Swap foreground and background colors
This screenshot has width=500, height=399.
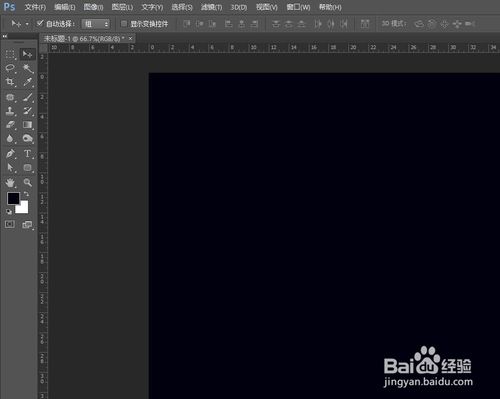26,194
